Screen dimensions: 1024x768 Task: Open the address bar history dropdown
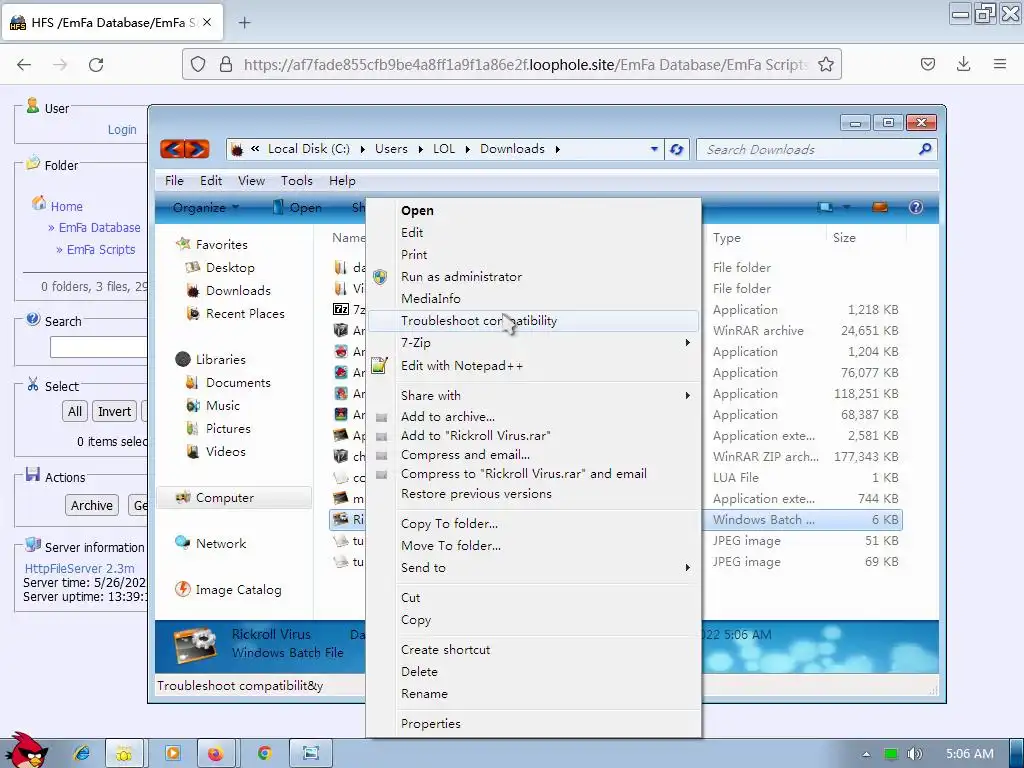click(x=654, y=149)
